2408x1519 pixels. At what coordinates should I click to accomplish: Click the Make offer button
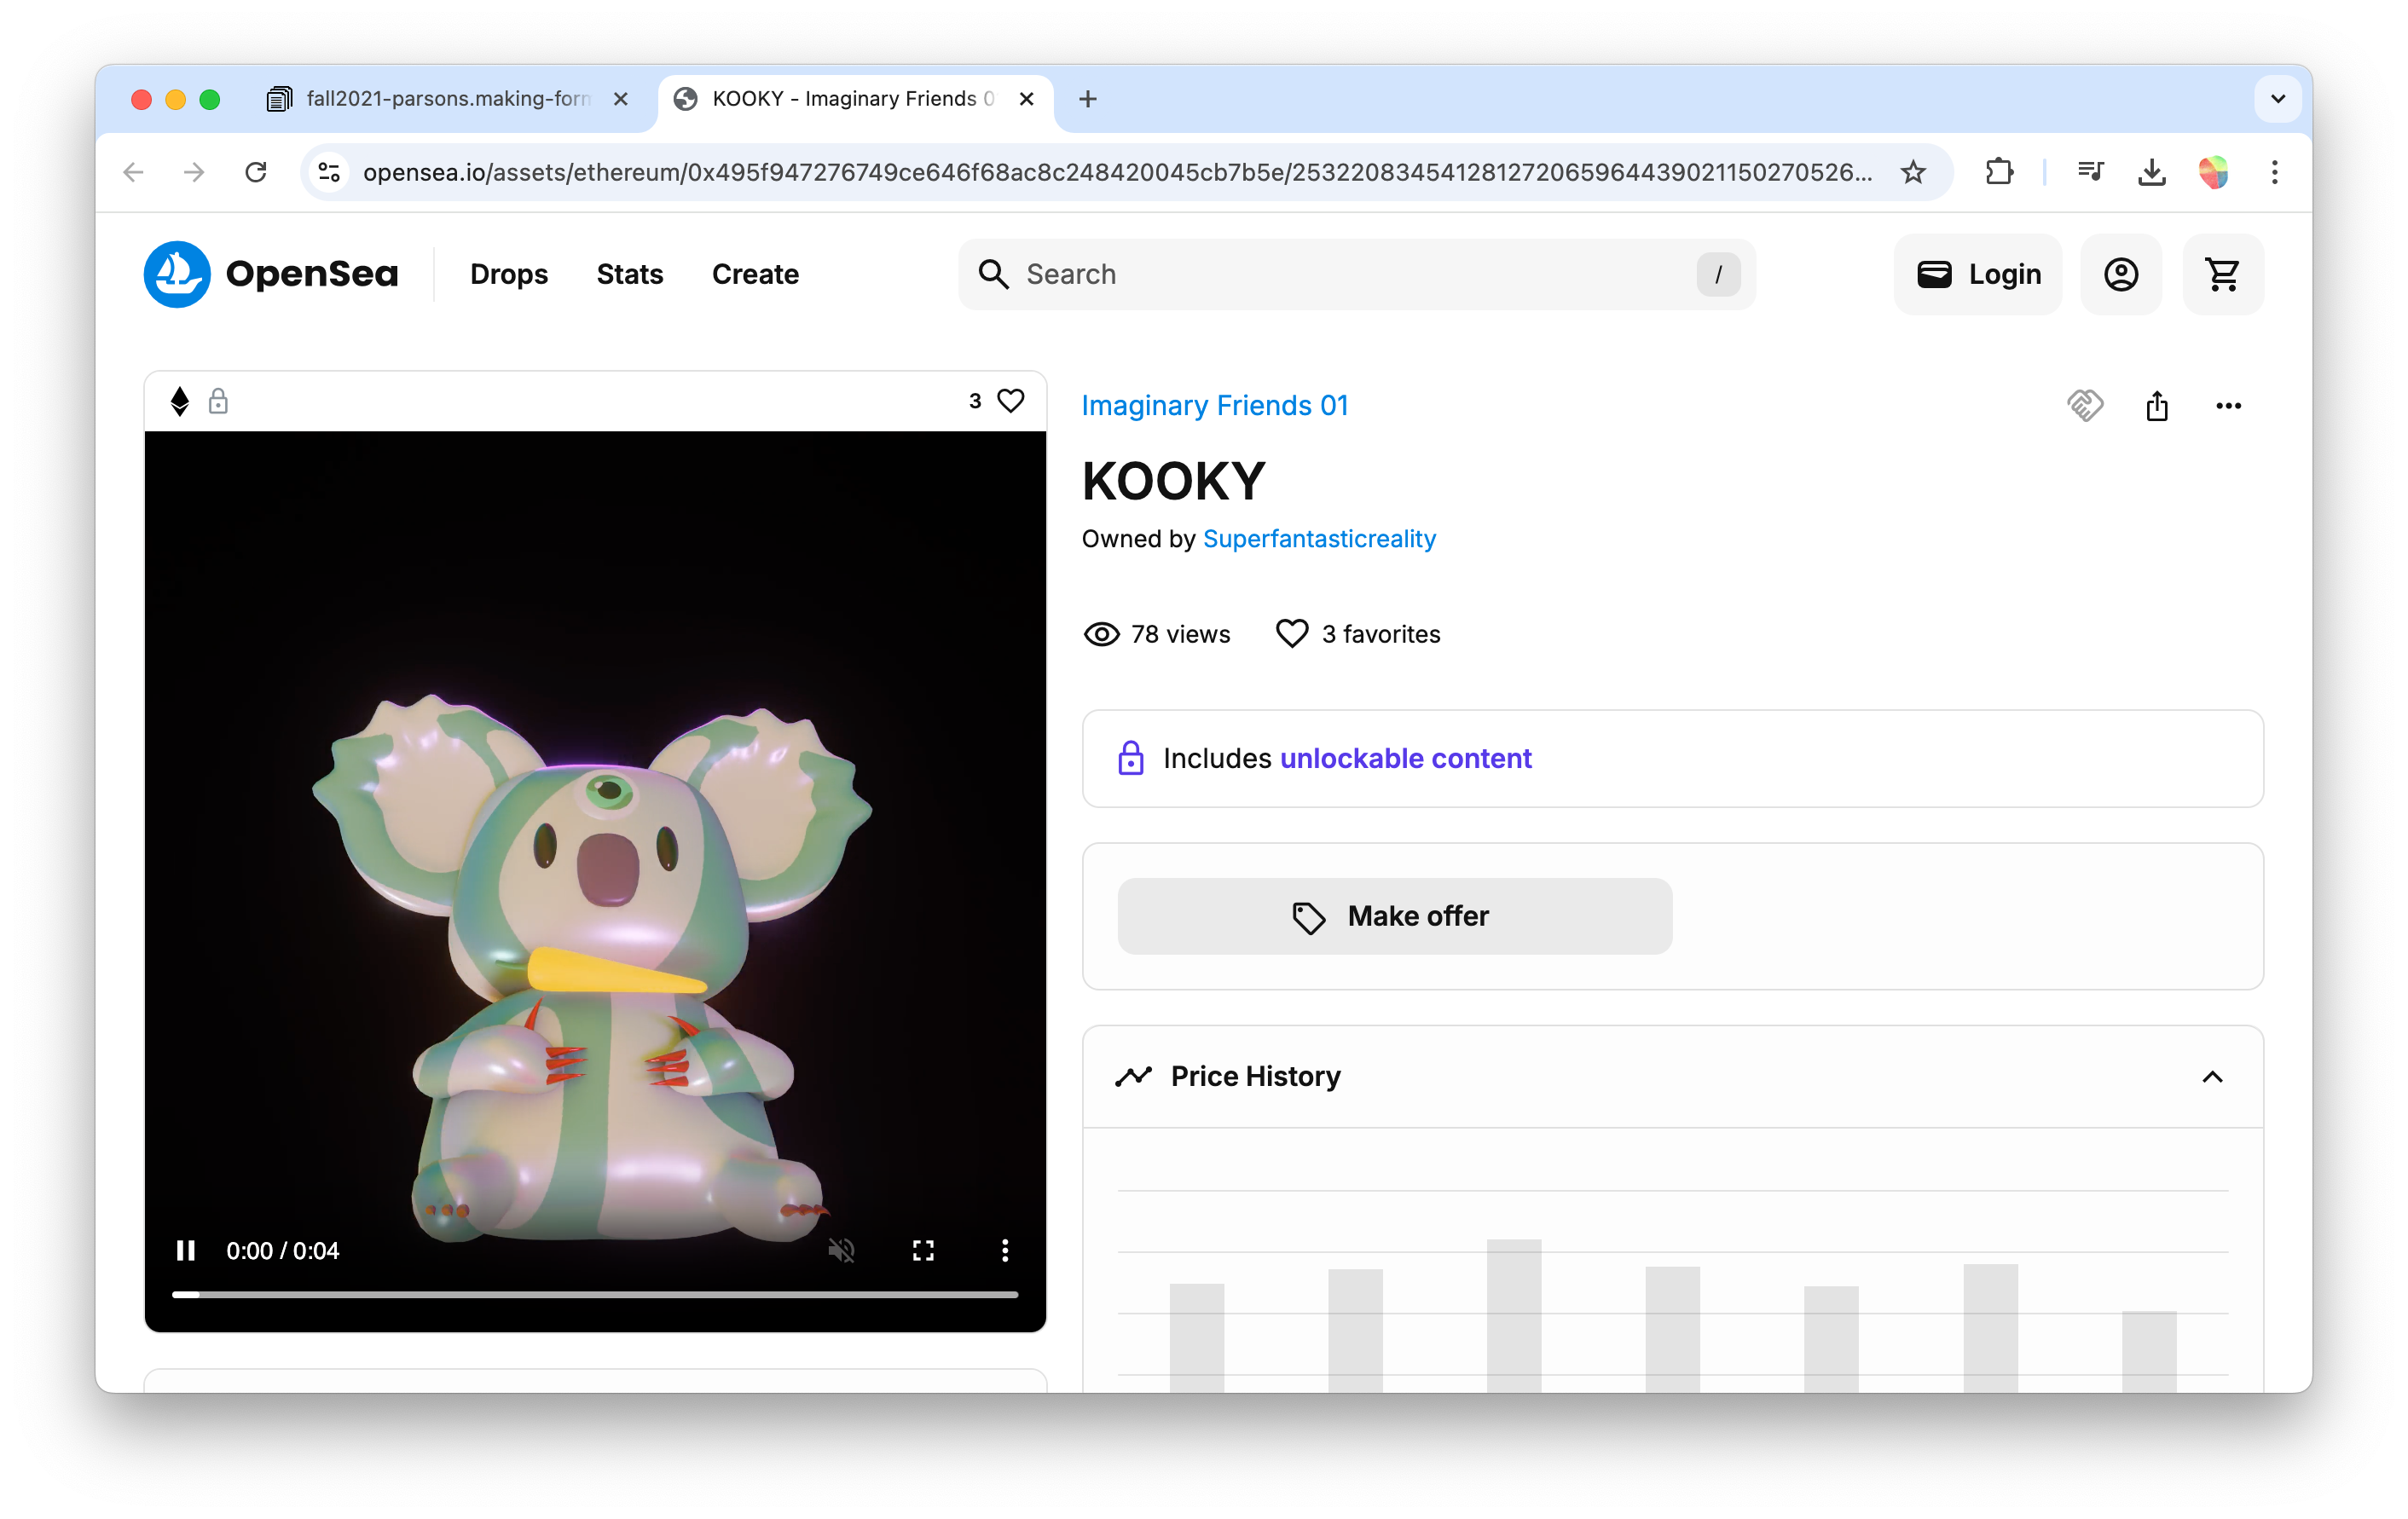[1394, 916]
